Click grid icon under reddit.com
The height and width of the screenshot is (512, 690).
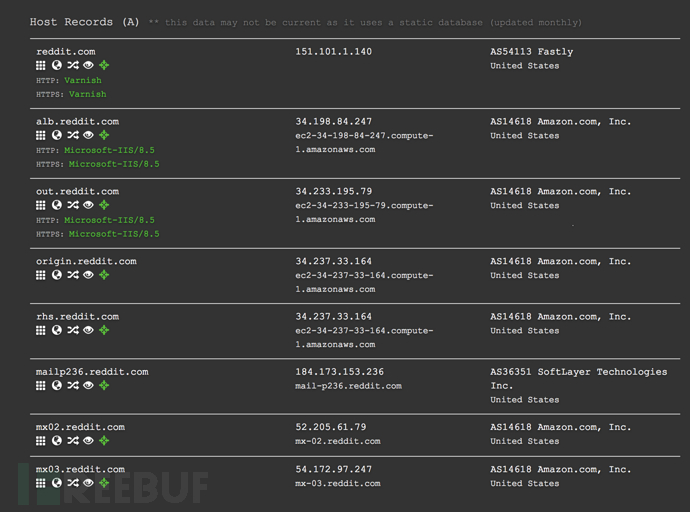tap(40, 66)
